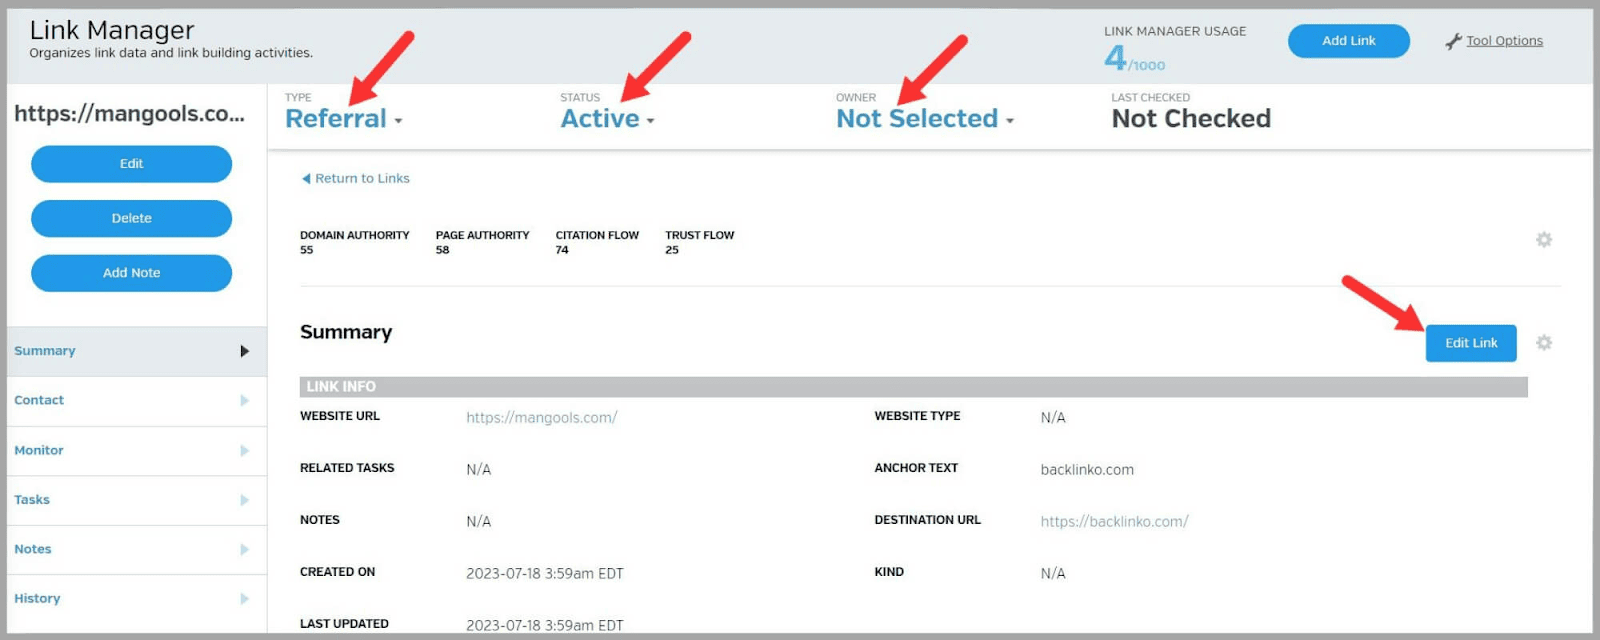Screen dimensions: 1600x640
Task: Open the Not Selected owner dropdown
Action: point(924,119)
